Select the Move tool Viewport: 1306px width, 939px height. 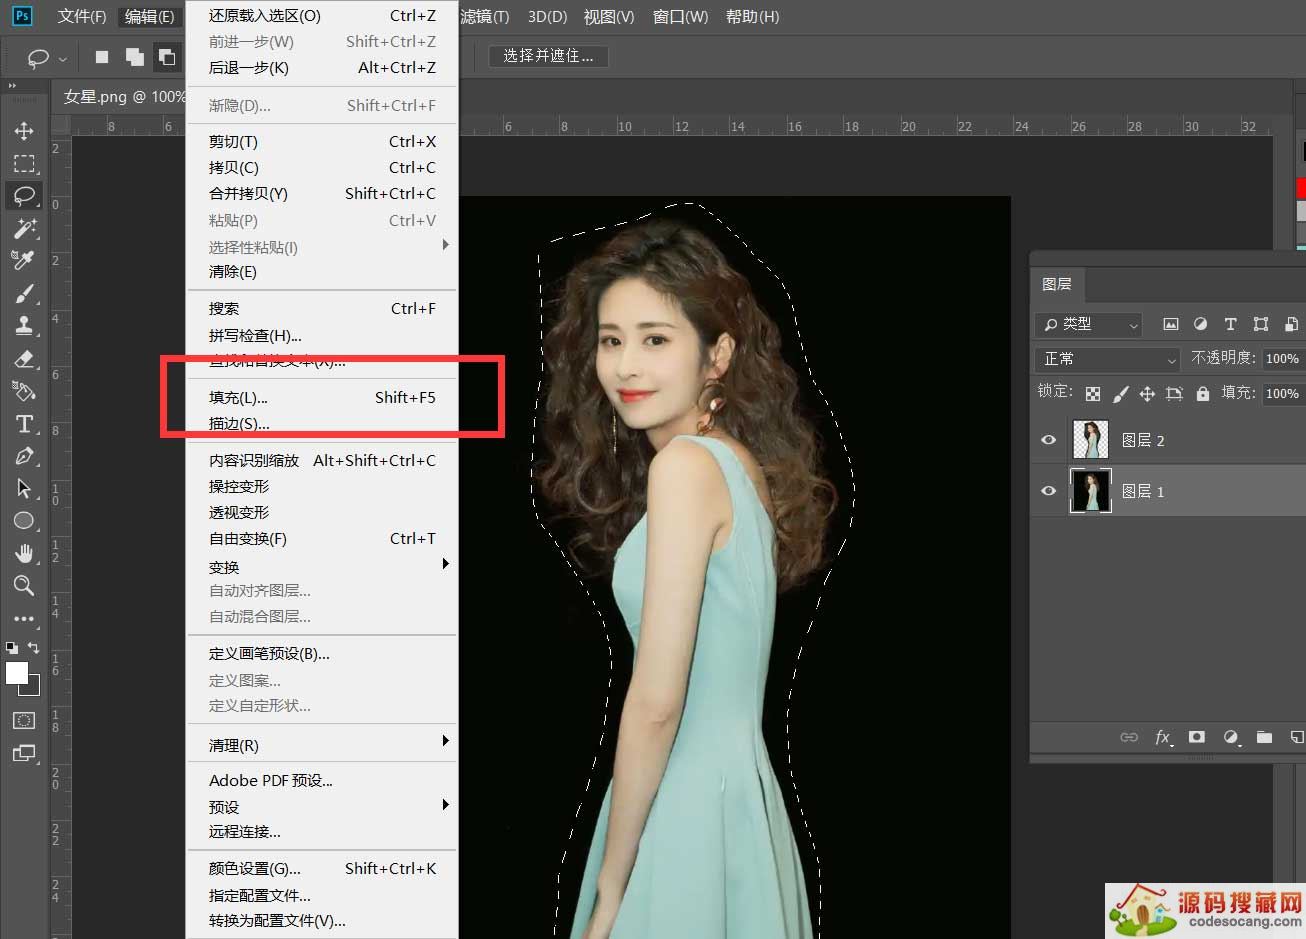coord(24,131)
